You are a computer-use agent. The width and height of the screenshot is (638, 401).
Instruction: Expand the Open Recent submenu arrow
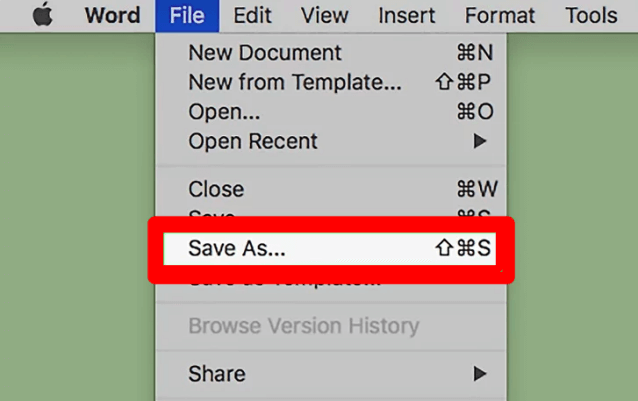coord(480,142)
